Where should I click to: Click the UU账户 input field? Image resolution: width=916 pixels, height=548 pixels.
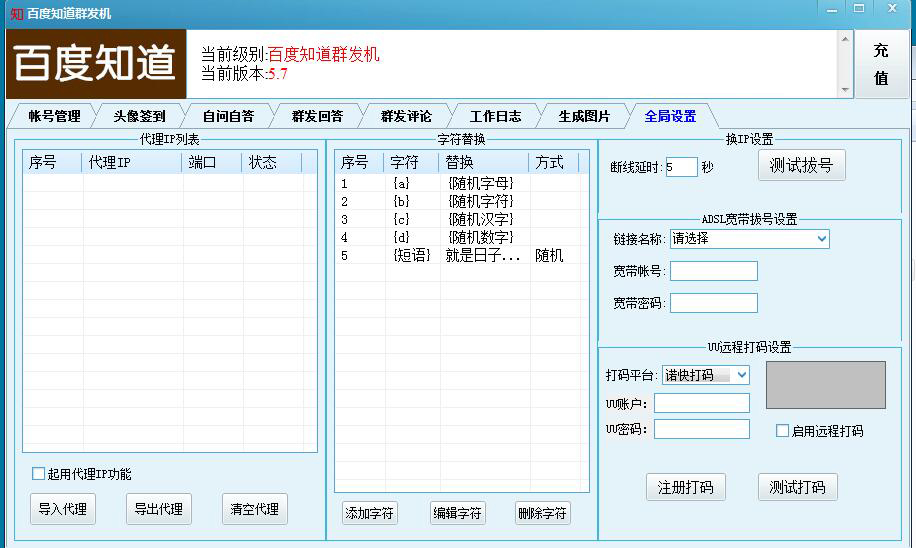pos(702,403)
